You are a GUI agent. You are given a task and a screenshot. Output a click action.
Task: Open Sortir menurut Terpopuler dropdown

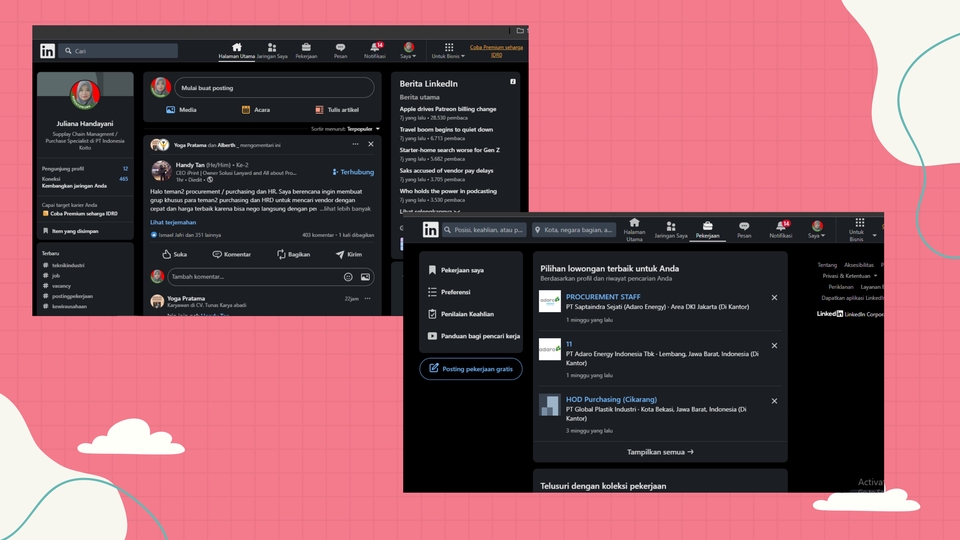345,129
